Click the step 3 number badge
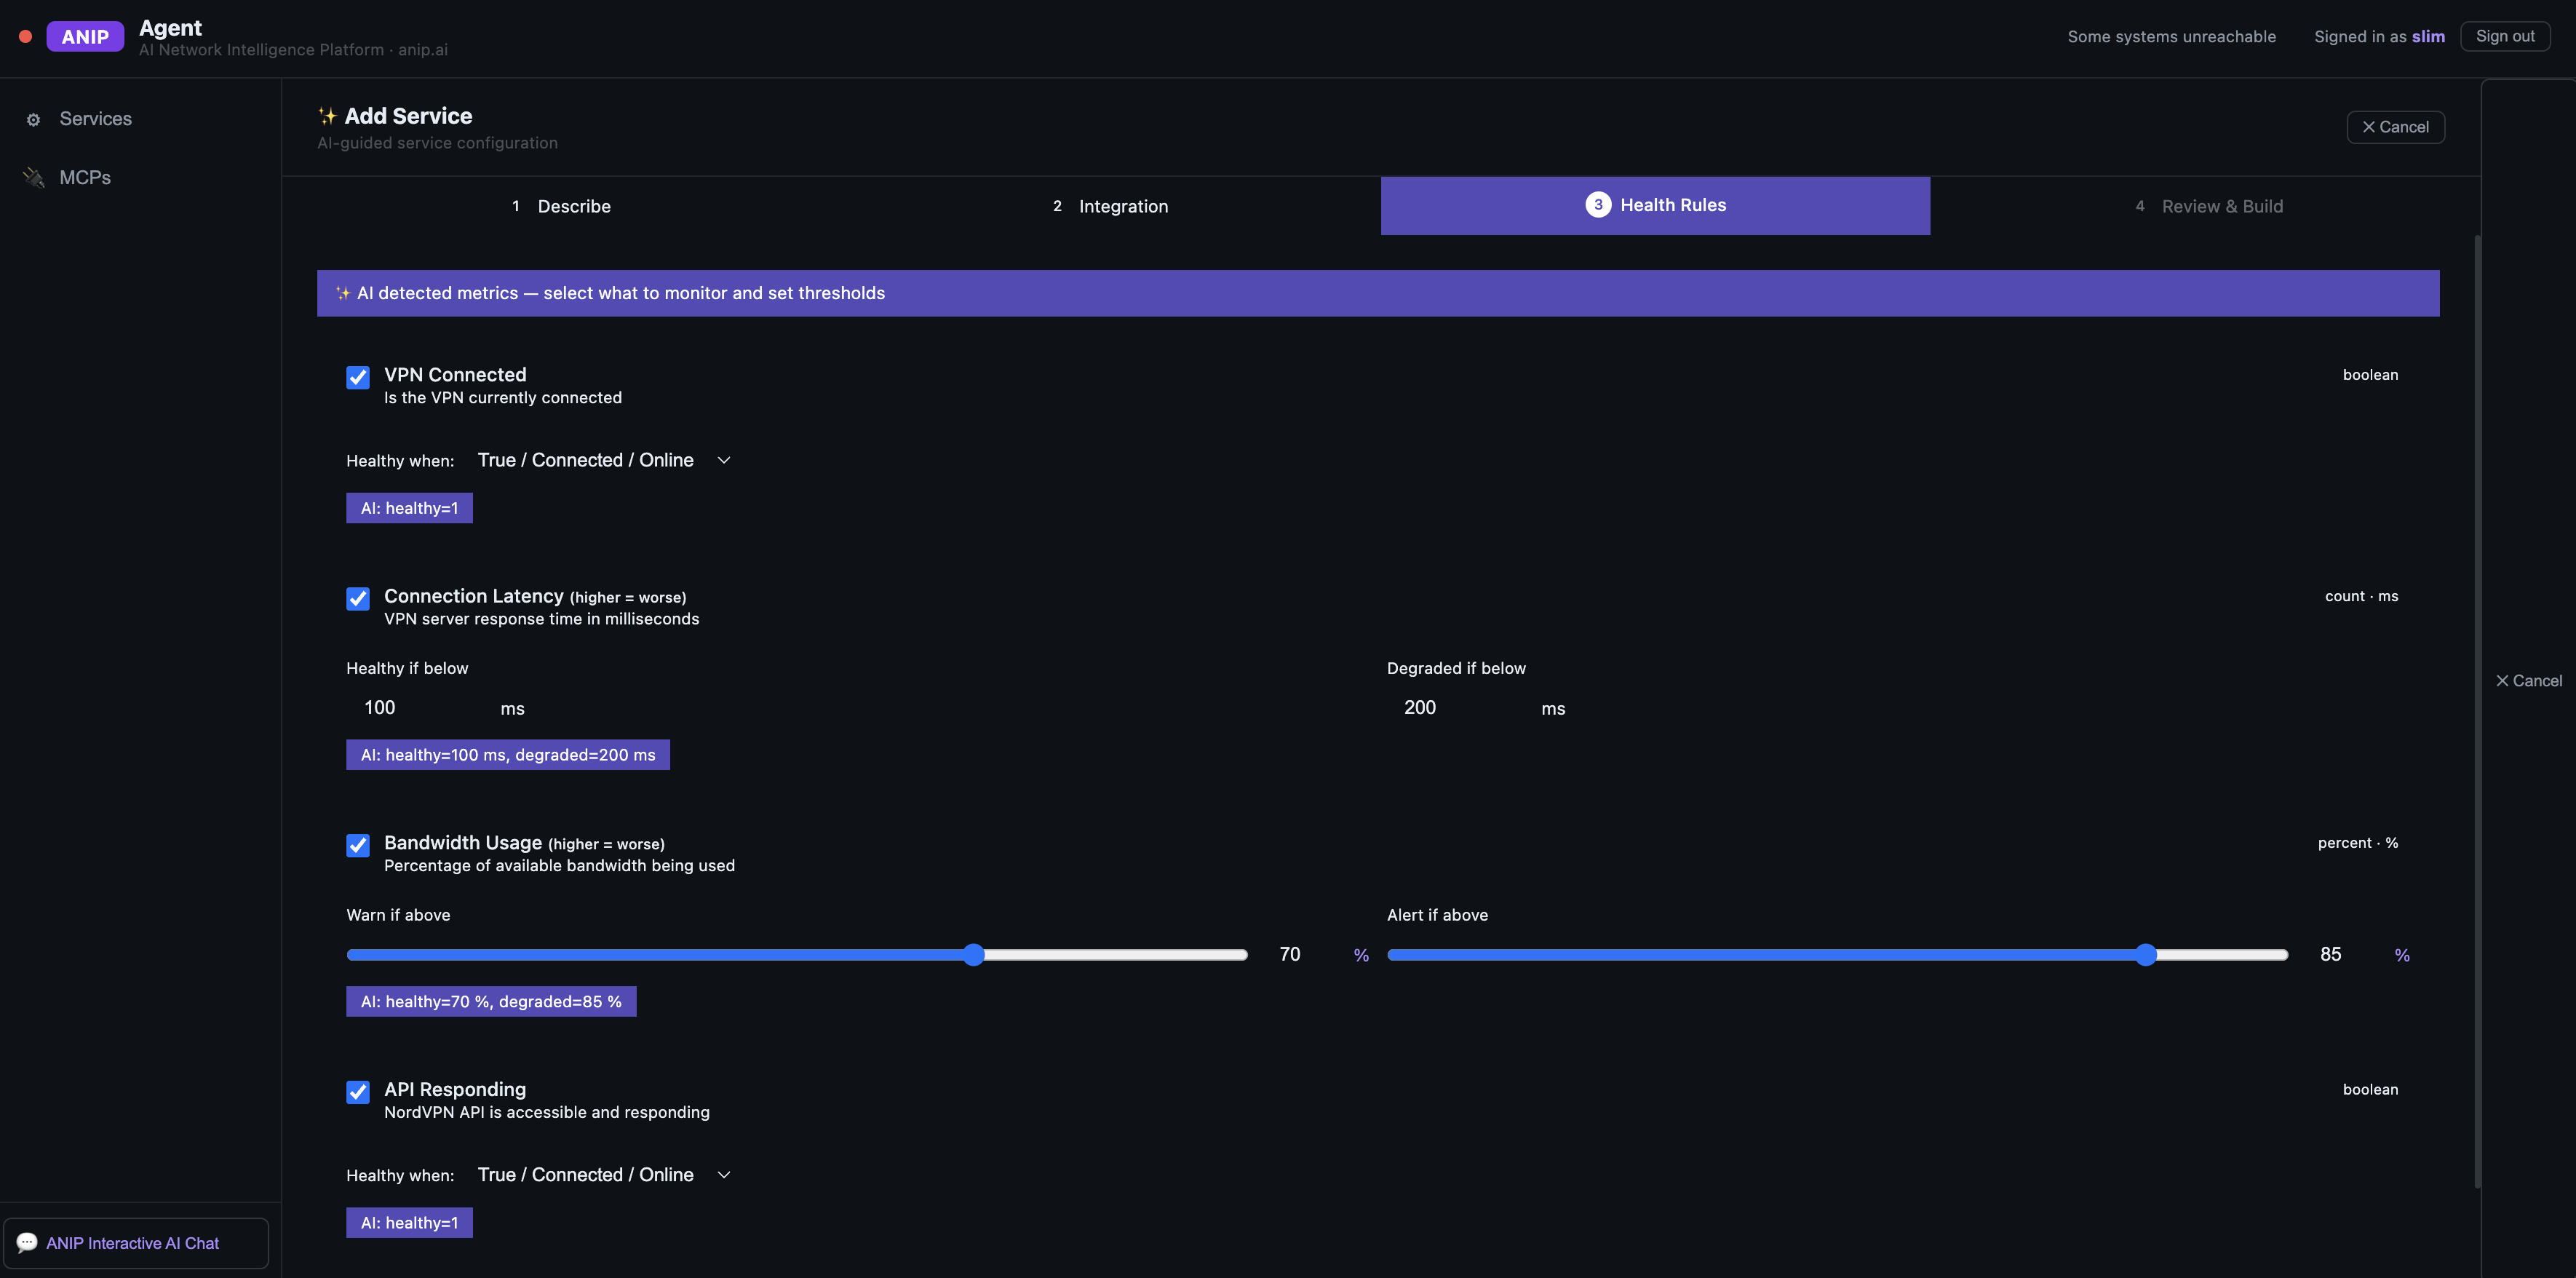2576x1278 pixels. click(1598, 205)
